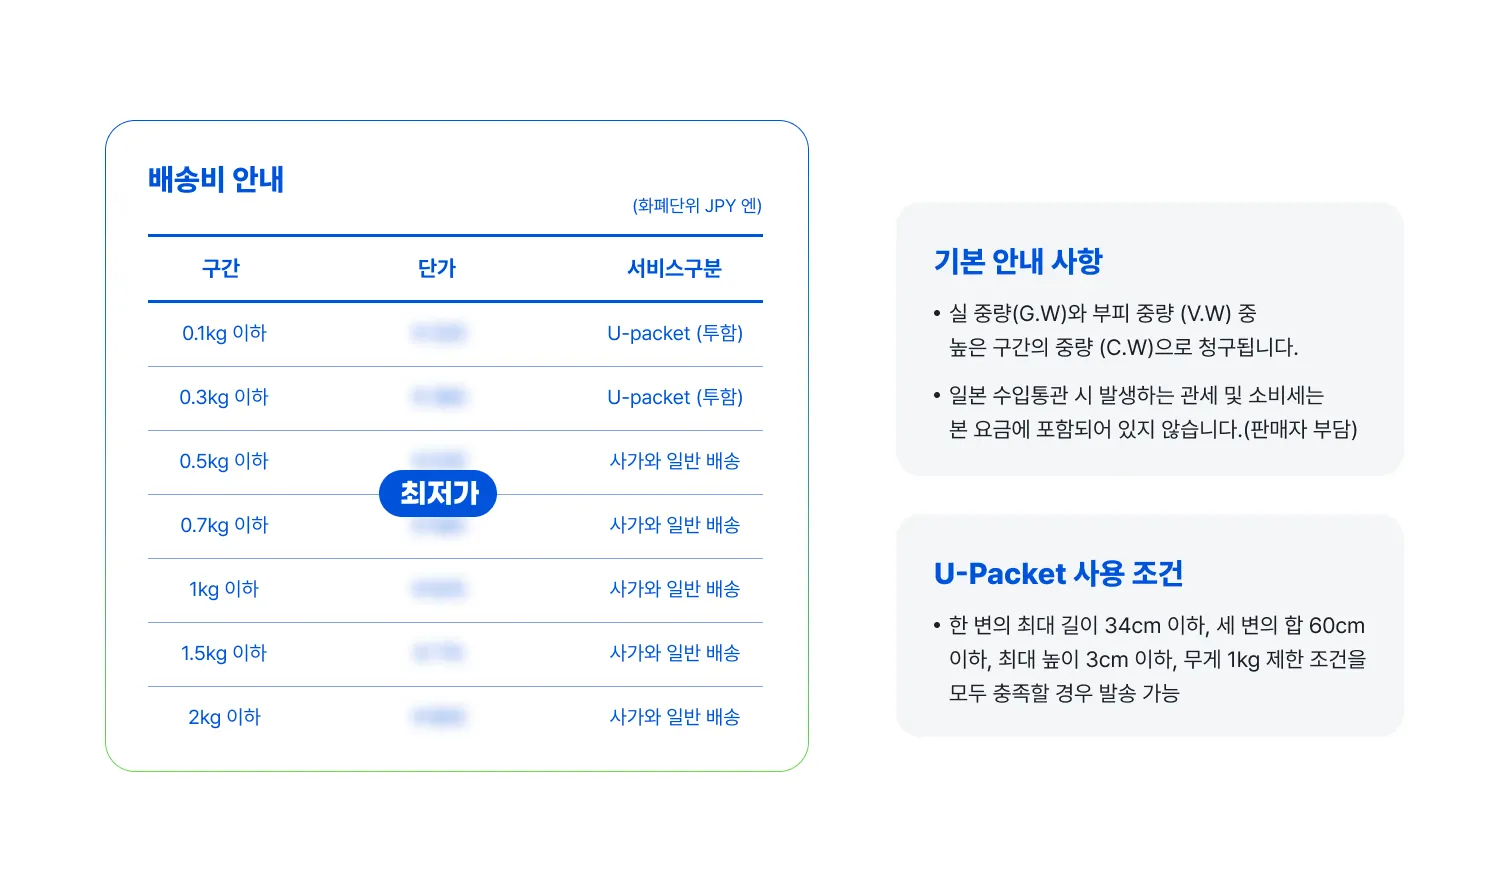Screen dimensions: 1510x892
Task: Select the 1.5kg 이하 row label
Action: (224, 653)
